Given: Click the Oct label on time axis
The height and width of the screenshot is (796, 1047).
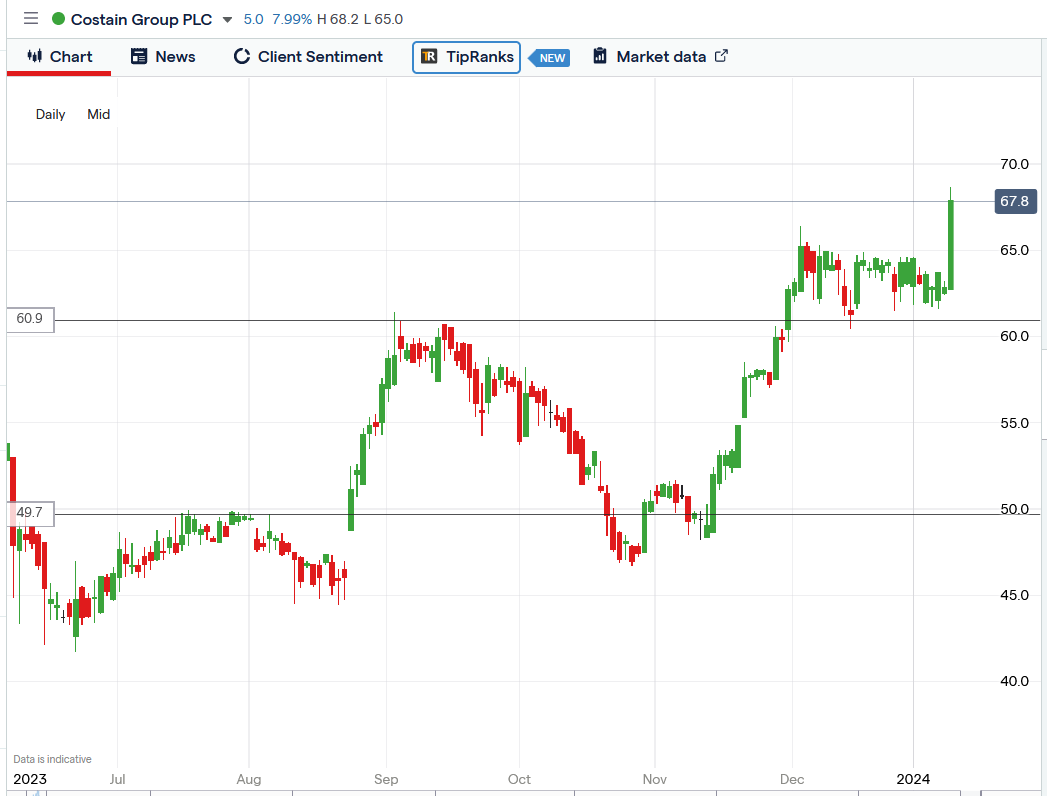Looking at the screenshot, I should pyautogui.click(x=519, y=779).
